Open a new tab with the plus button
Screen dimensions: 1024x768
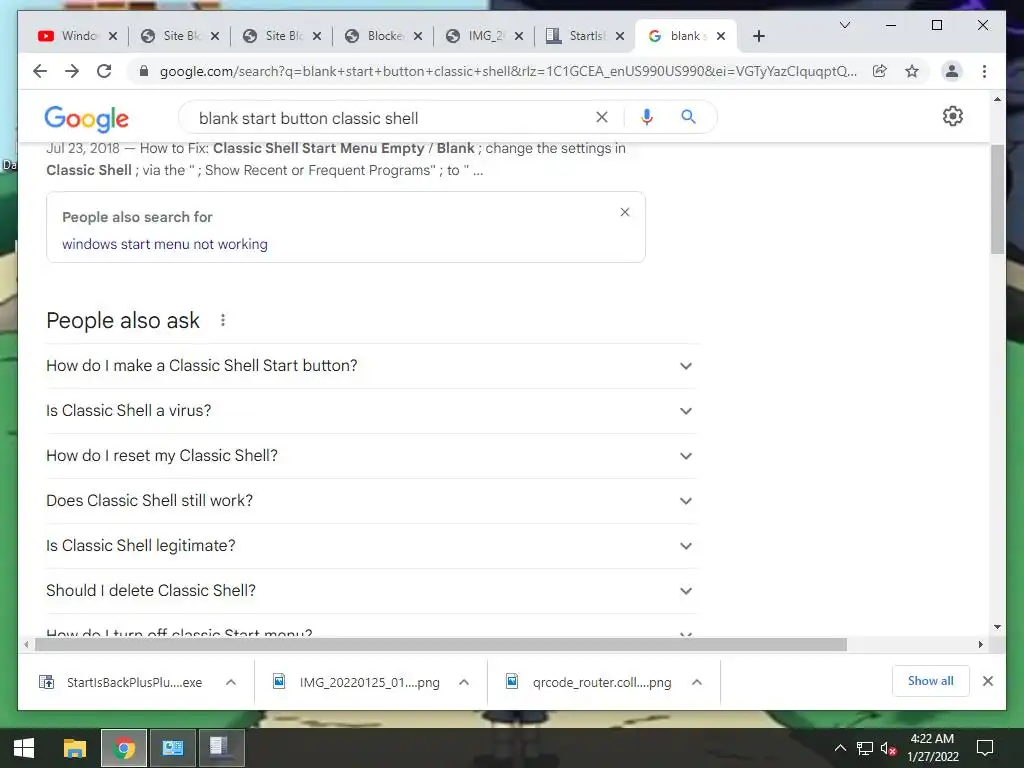point(758,36)
